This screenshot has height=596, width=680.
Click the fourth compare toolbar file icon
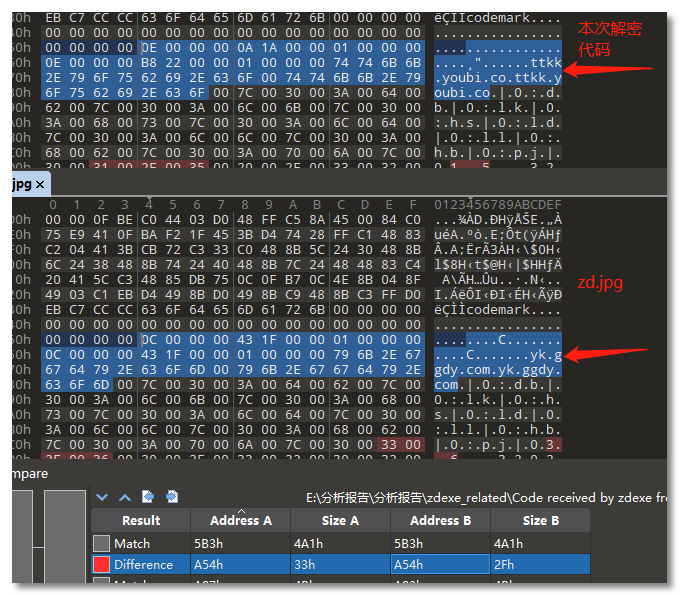[x=172, y=497]
